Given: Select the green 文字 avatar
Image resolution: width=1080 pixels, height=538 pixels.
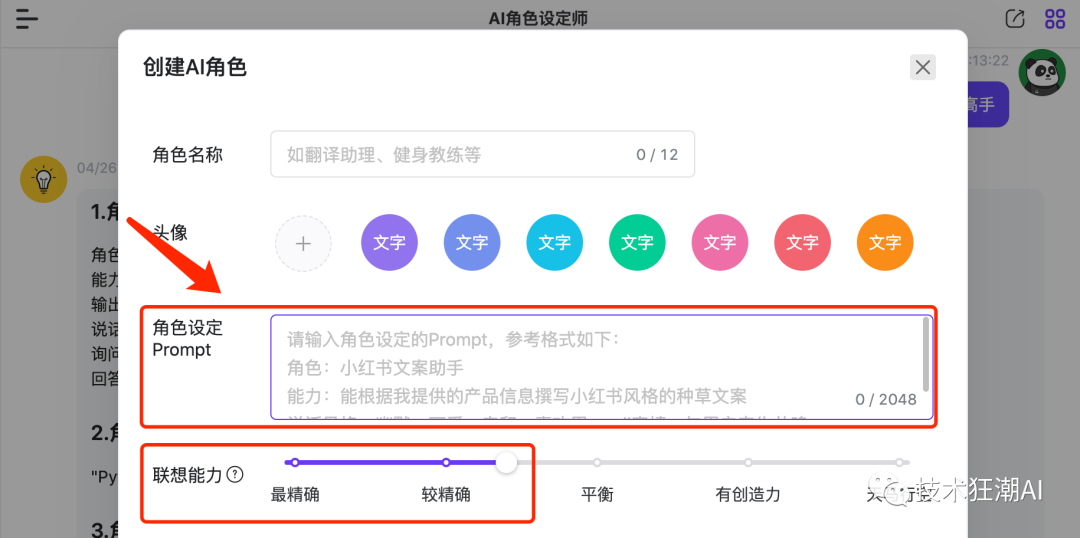Looking at the screenshot, I should click(x=637, y=242).
